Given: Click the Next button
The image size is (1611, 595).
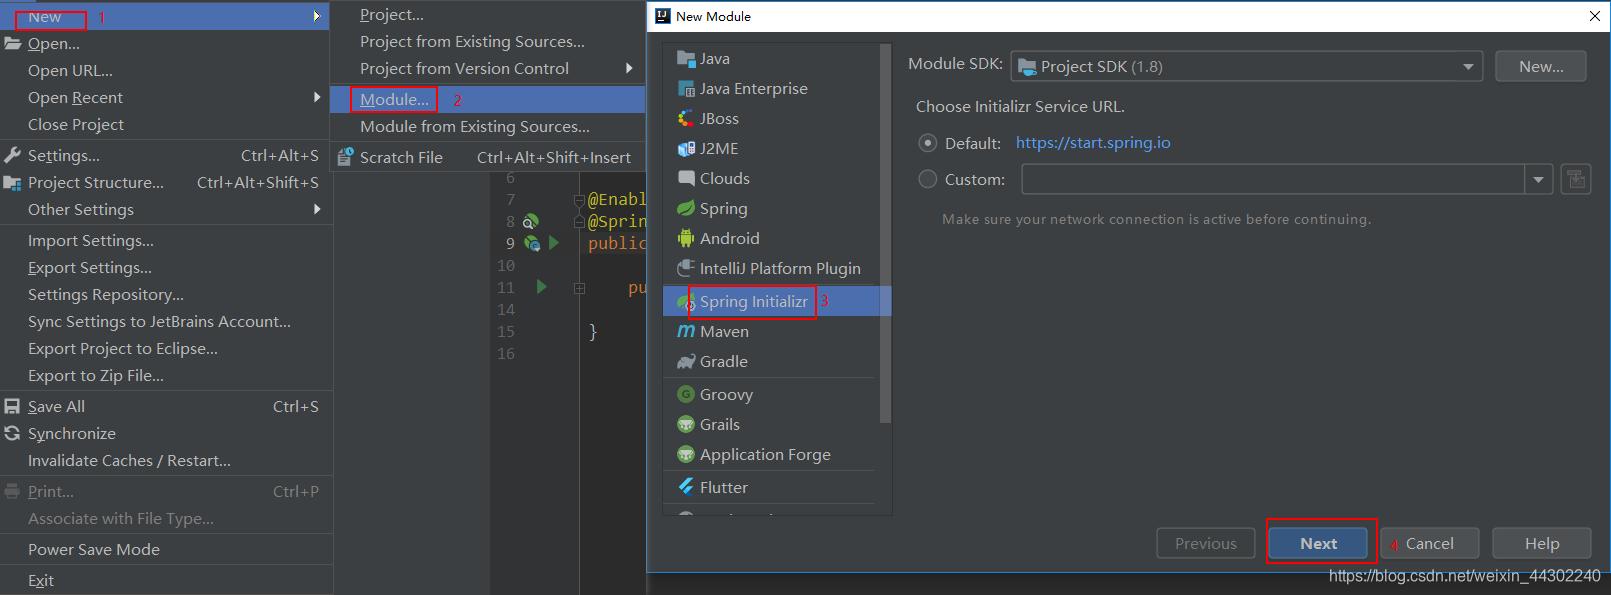Looking at the screenshot, I should pyautogui.click(x=1318, y=543).
